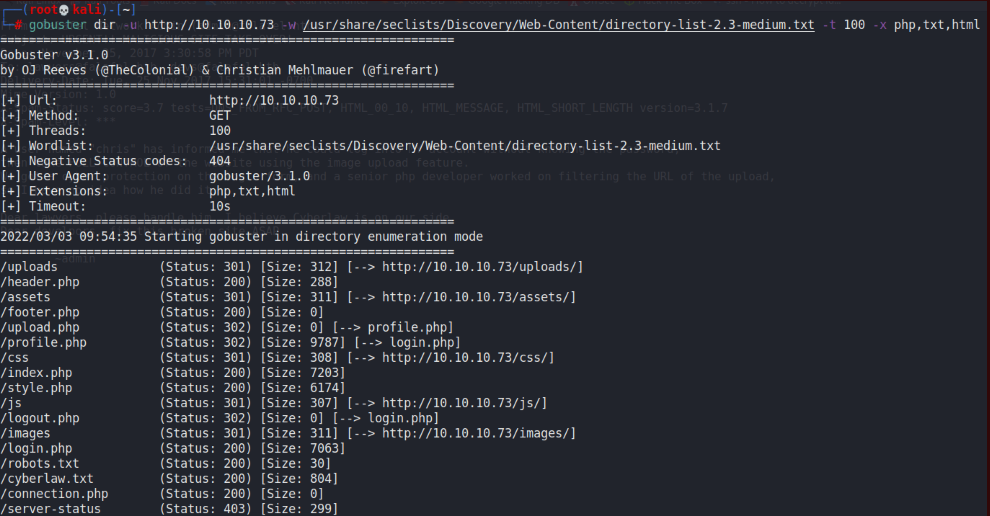The height and width of the screenshot is (516, 990).
Task: Click the Wordlist path in the settings block
Action: 464,146
